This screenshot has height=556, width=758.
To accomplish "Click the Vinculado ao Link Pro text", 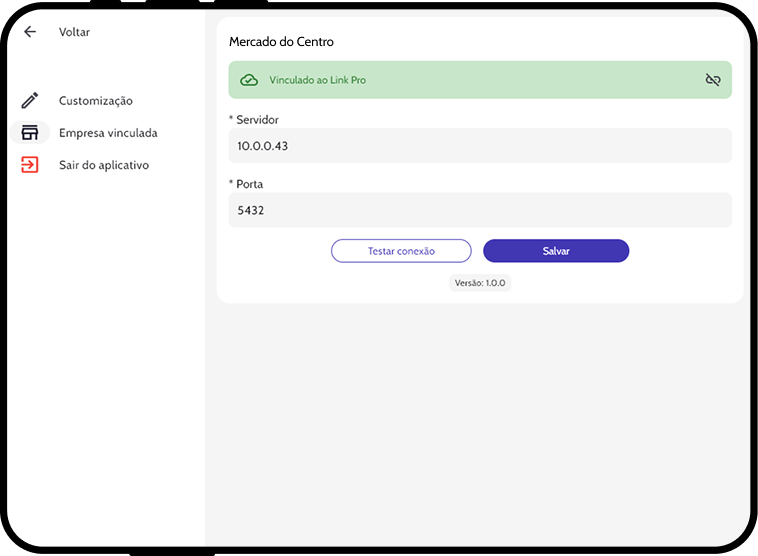I will pos(318,80).
